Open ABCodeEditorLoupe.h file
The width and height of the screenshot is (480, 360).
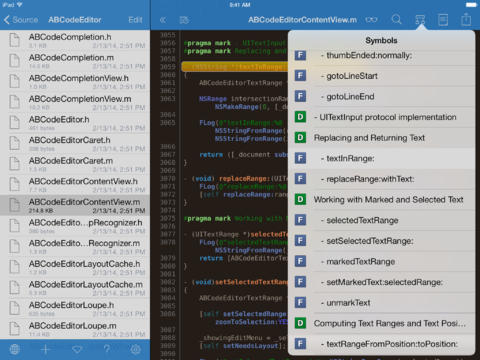[x=75, y=309]
